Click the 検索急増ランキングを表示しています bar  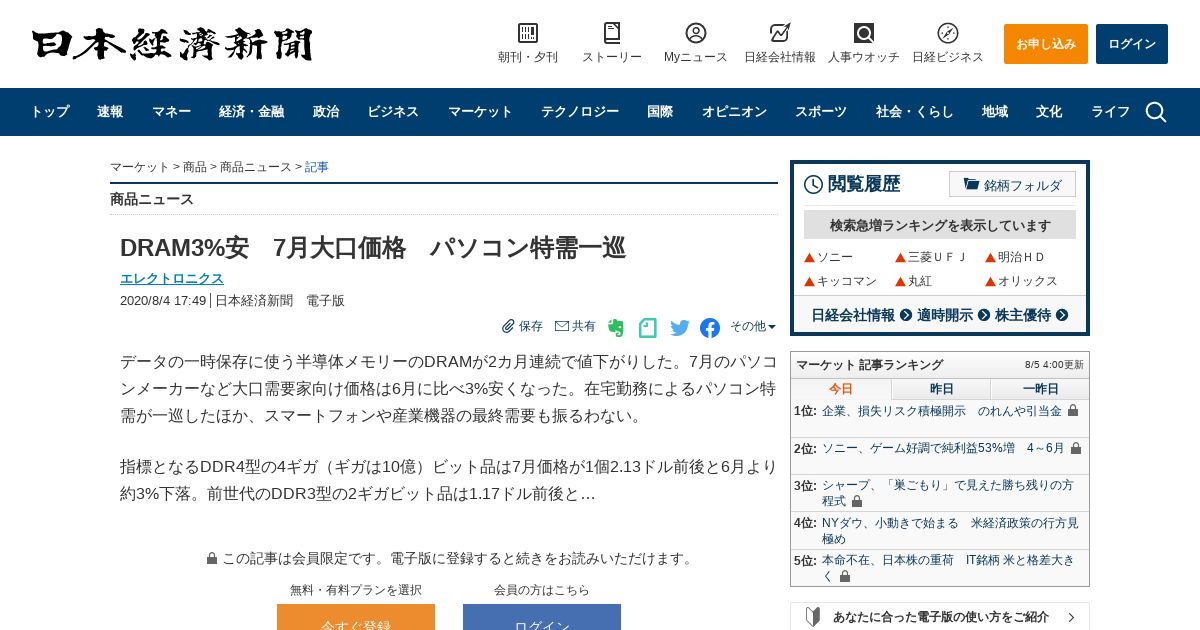click(x=940, y=225)
